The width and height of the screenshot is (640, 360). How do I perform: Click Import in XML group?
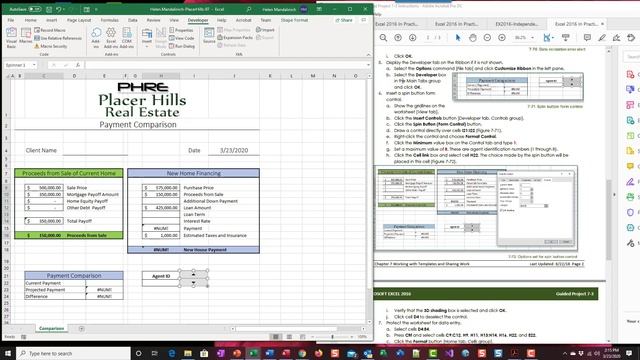pos(265,30)
